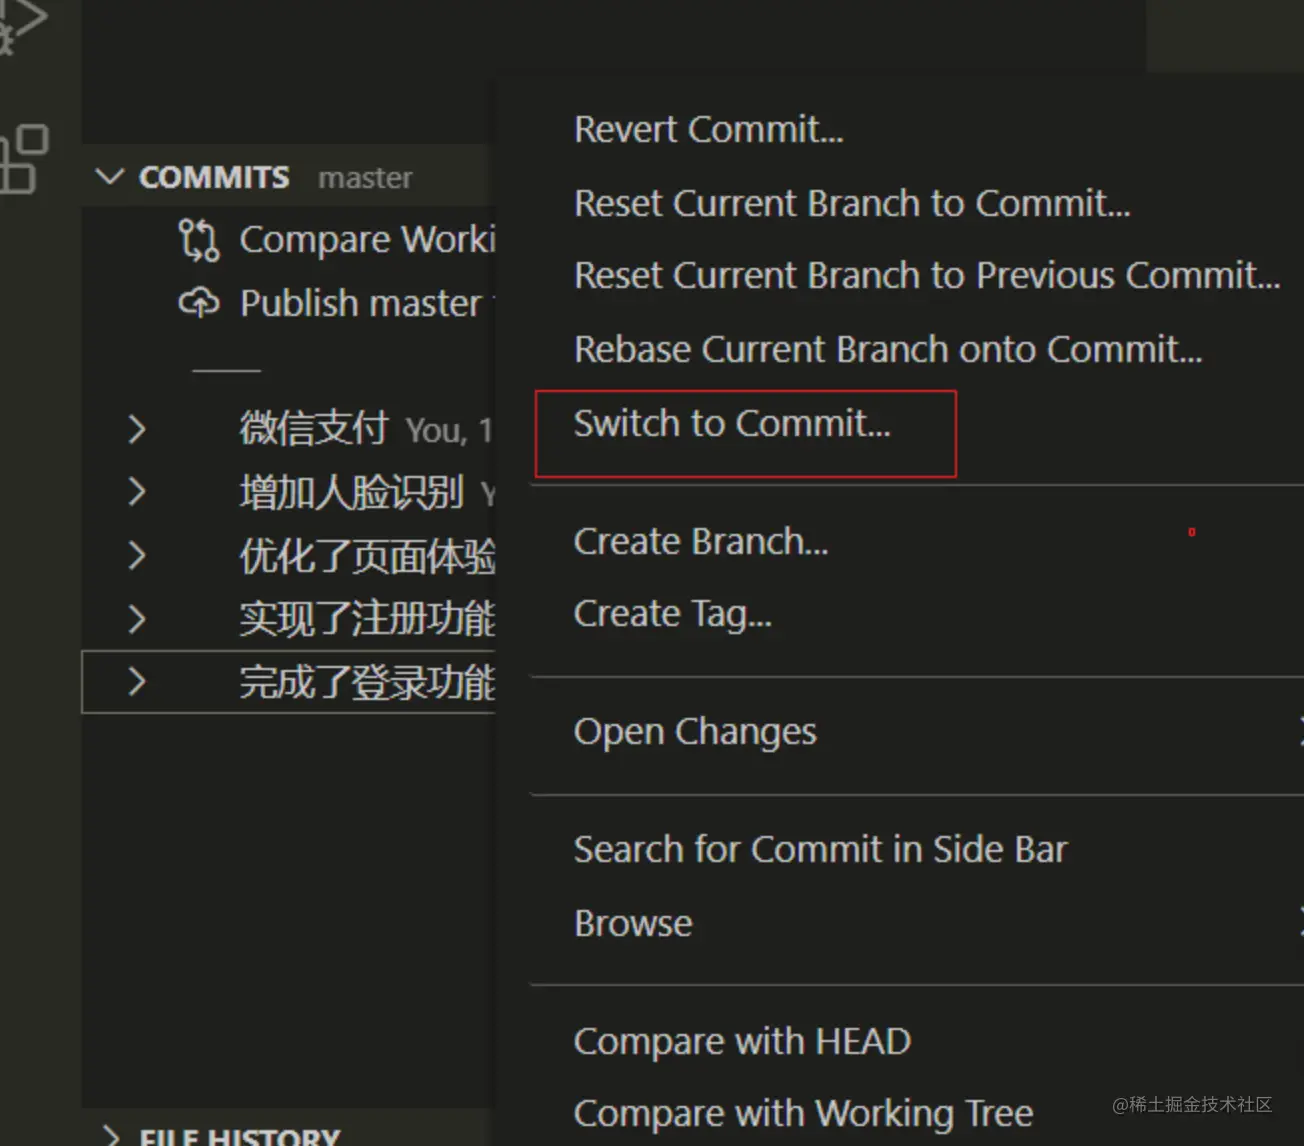
Task: Select the 微信支付 commit text
Action: [313, 429]
